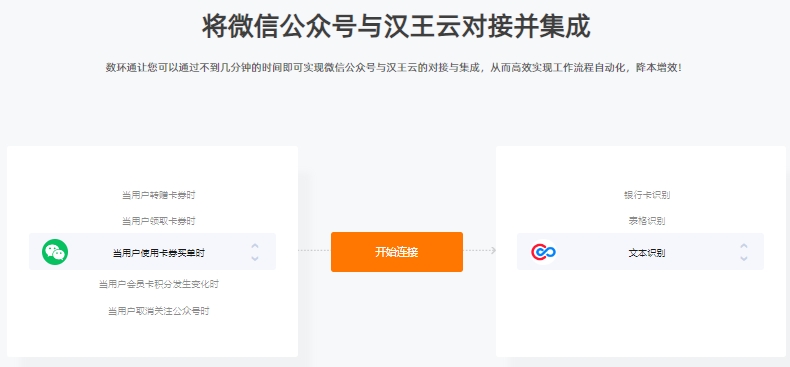
Task: Click the green WeChat logo icon
Action: [55, 252]
